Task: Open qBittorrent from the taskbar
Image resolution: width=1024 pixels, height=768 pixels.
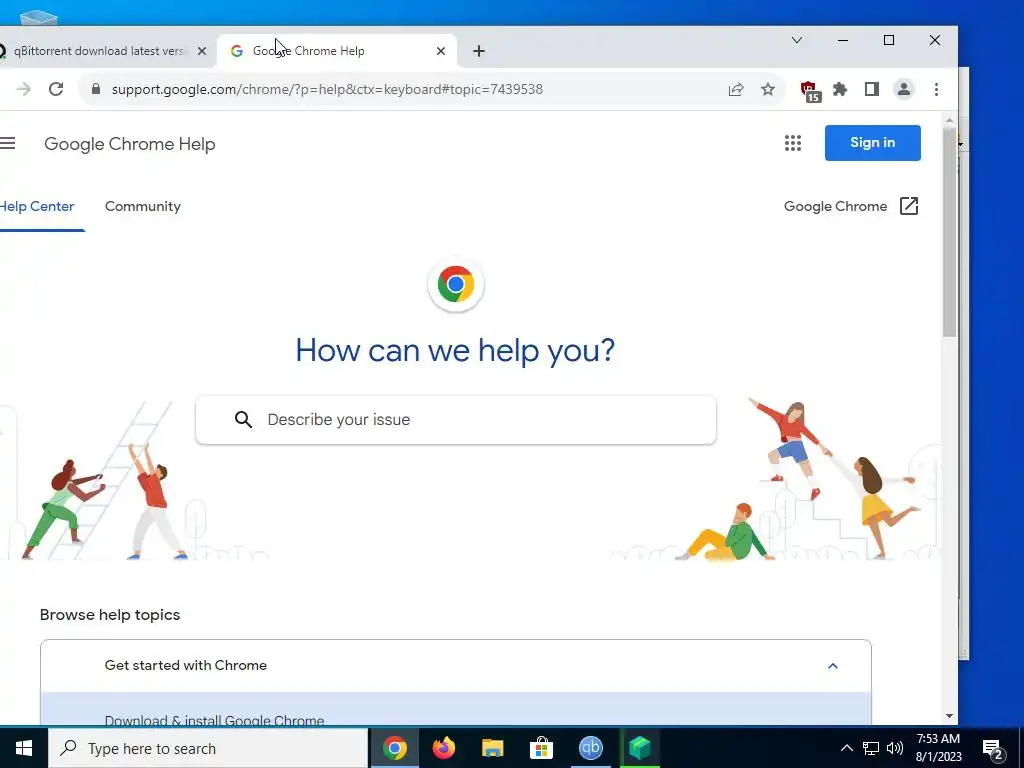Action: (590, 748)
